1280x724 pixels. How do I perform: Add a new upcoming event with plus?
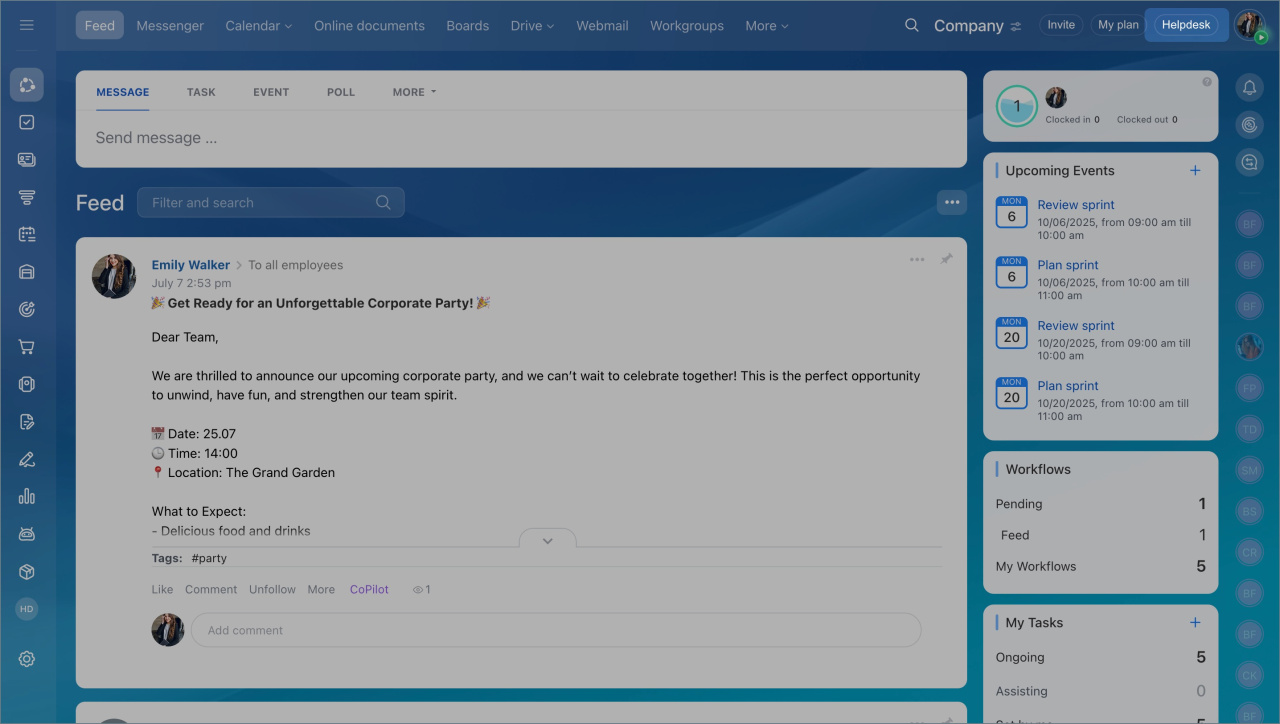(1194, 171)
